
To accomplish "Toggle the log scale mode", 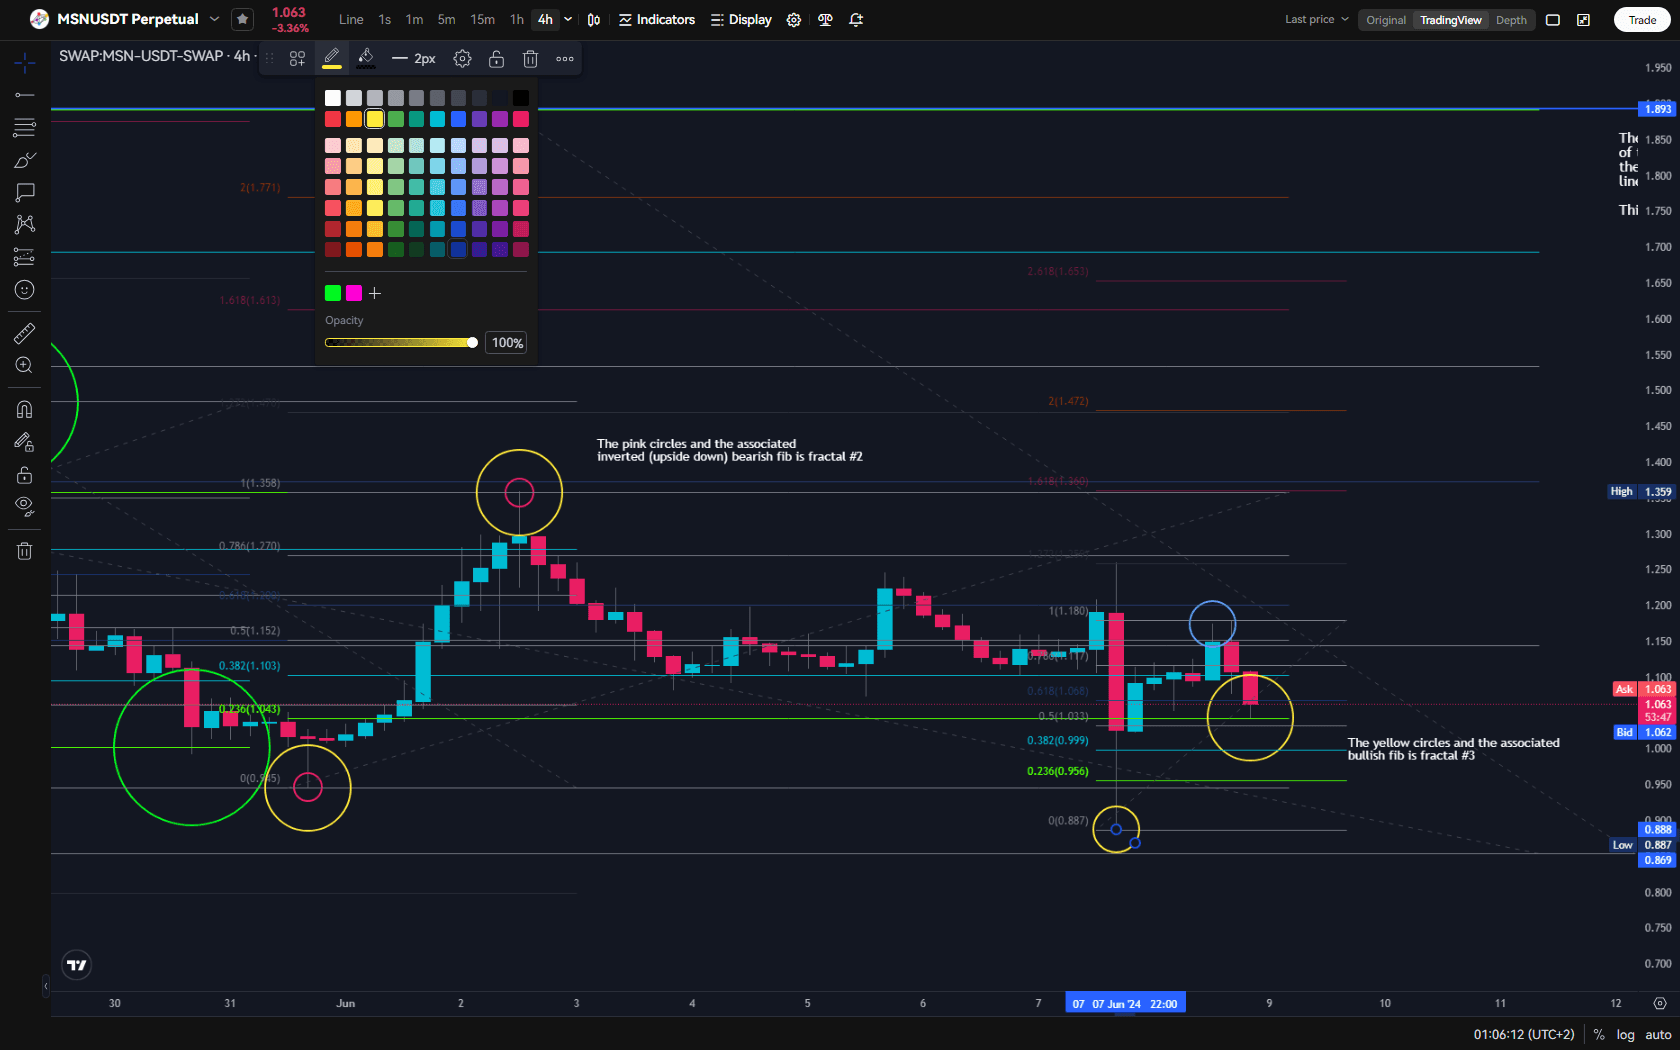I will (1626, 1035).
